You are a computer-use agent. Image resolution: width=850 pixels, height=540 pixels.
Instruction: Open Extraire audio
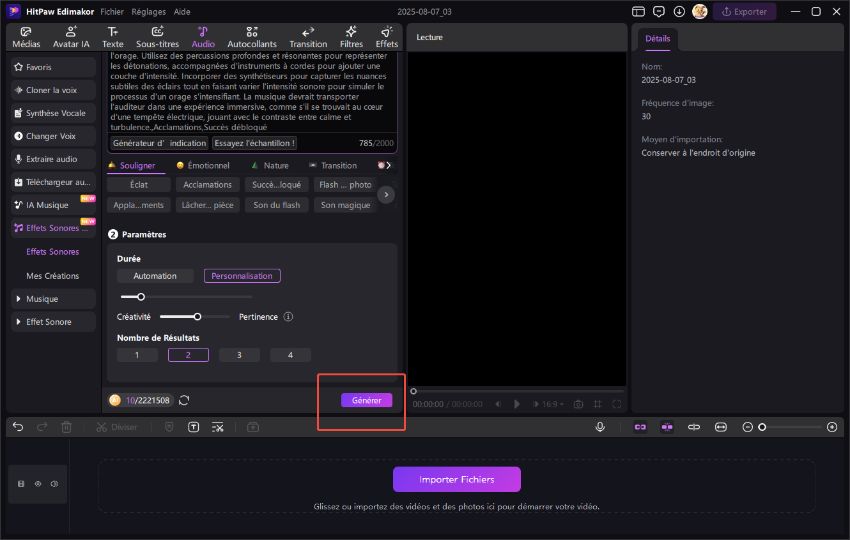click(x=53, y=159)
